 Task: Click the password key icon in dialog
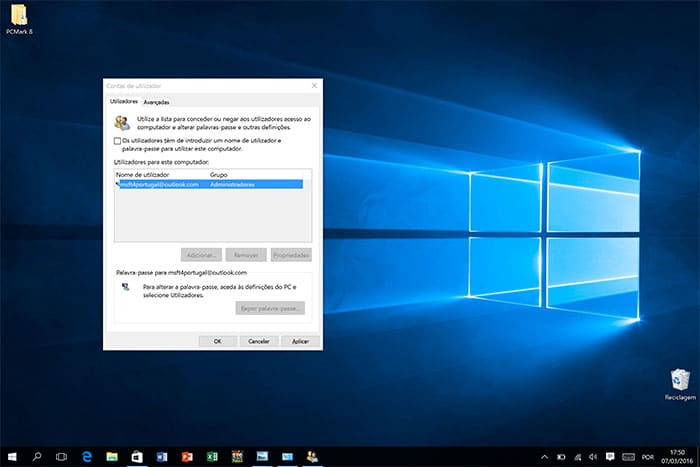(126, 287)
